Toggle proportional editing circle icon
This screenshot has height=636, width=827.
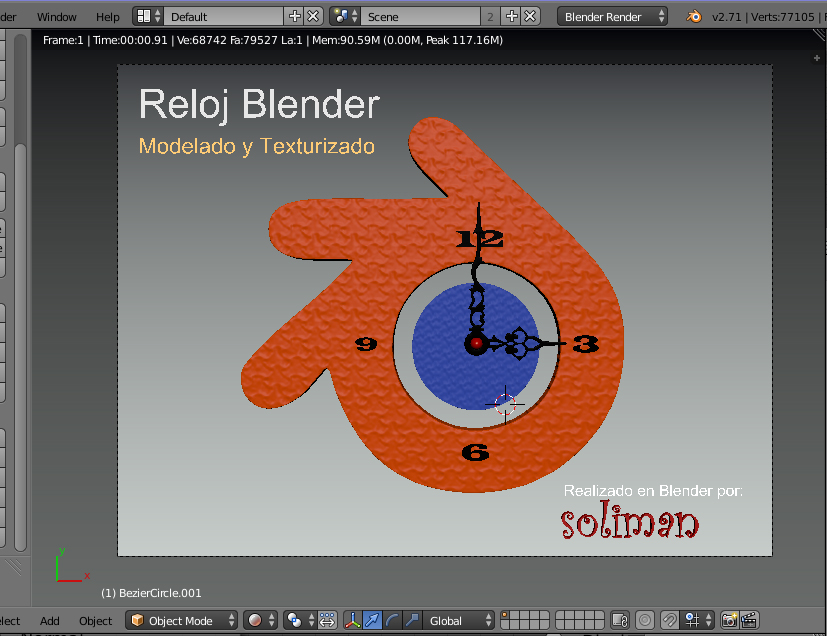click(x=645, y=620)
